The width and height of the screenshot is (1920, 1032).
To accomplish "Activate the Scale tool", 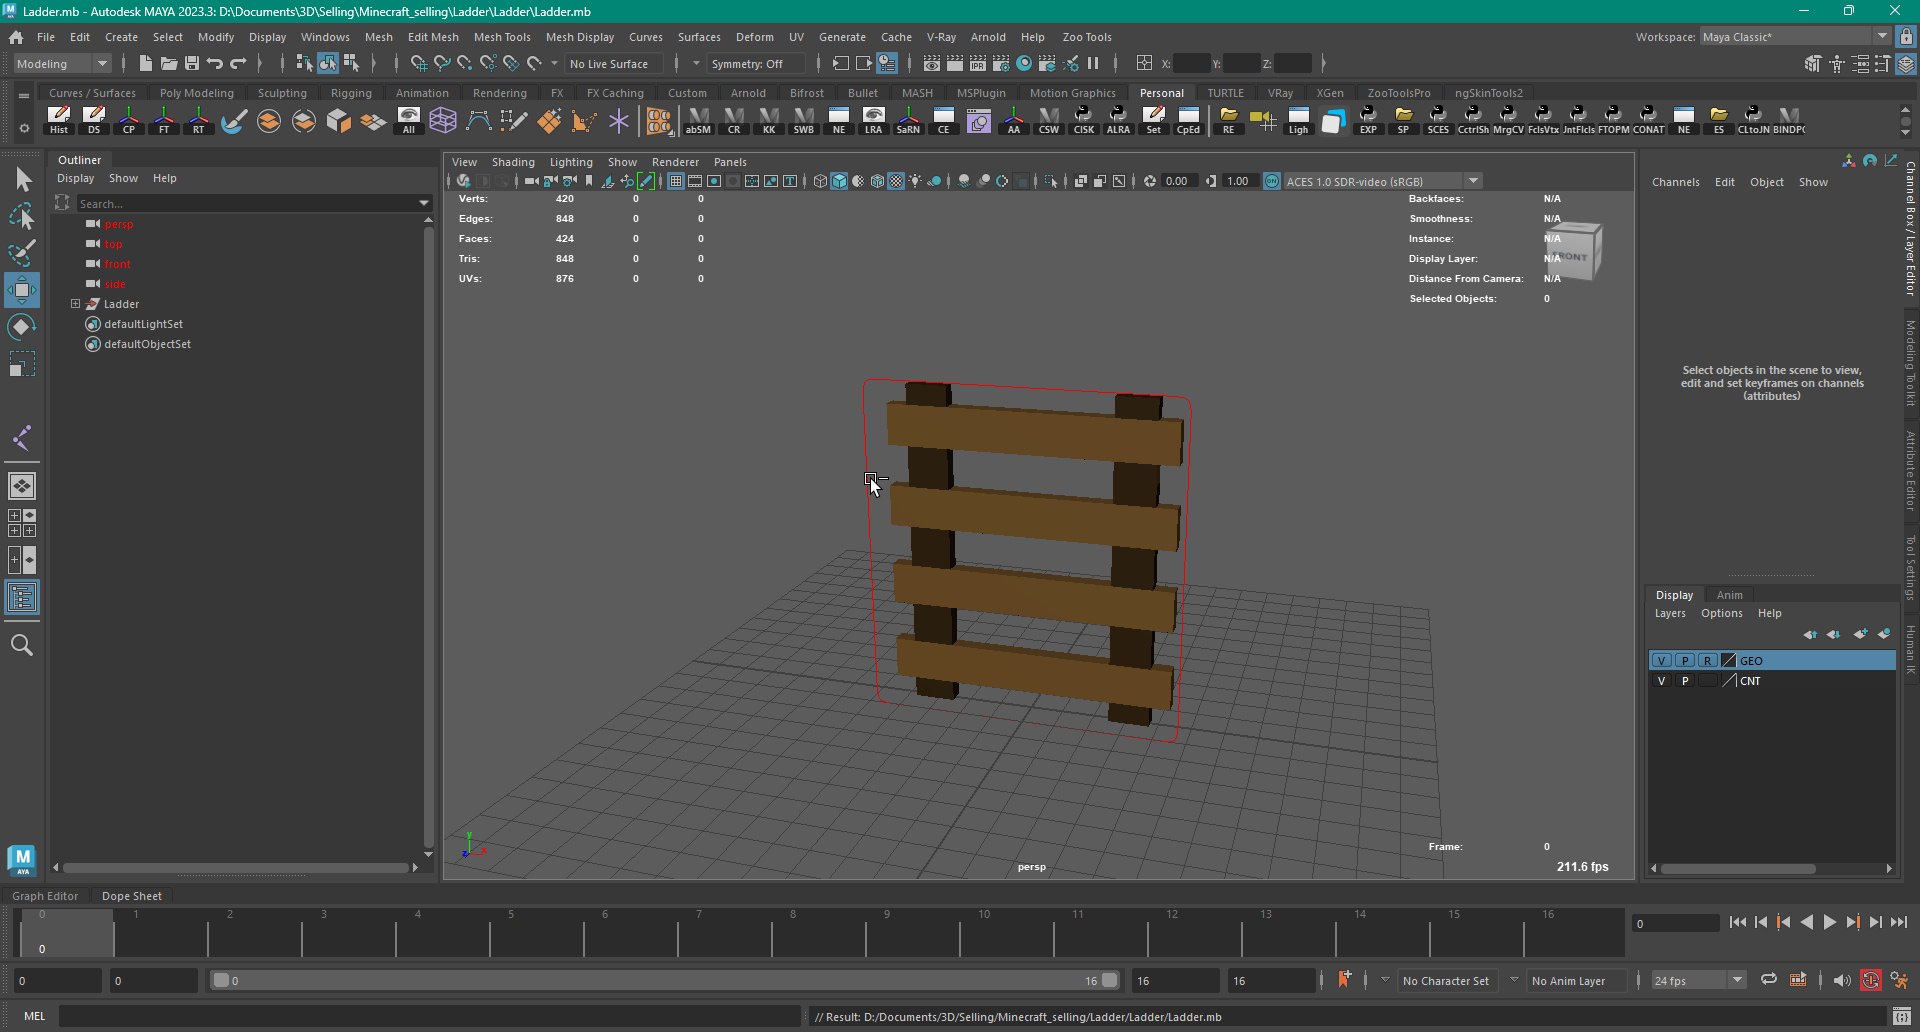I will point(22,364).
